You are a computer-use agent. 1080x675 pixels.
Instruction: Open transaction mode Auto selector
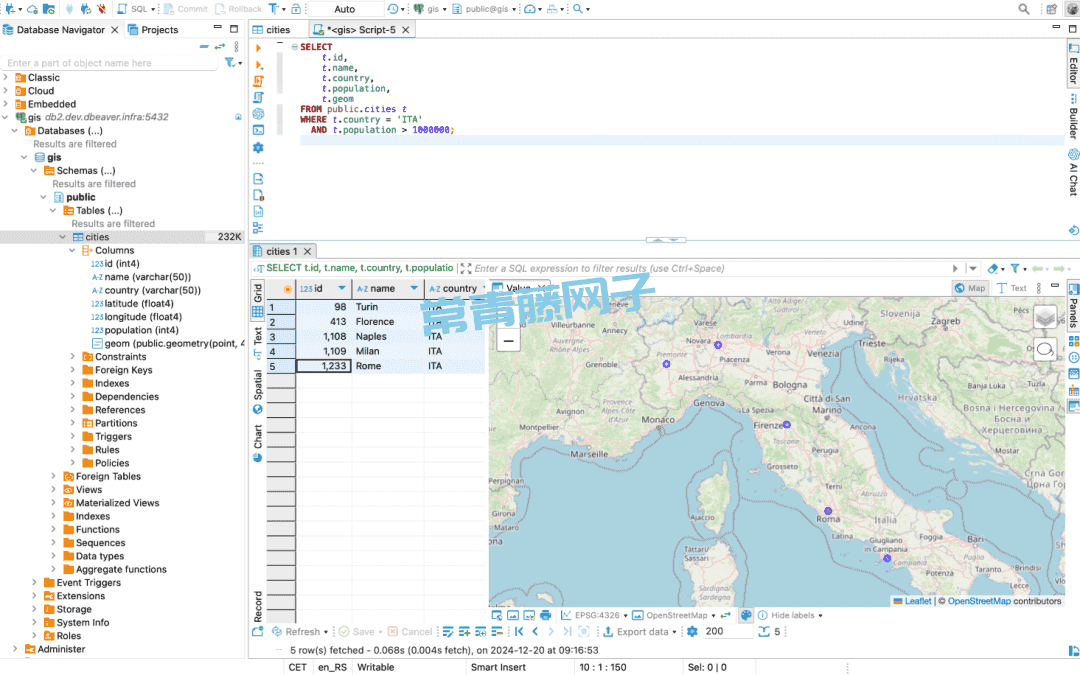pyautogui.click(x=345, y=9)
